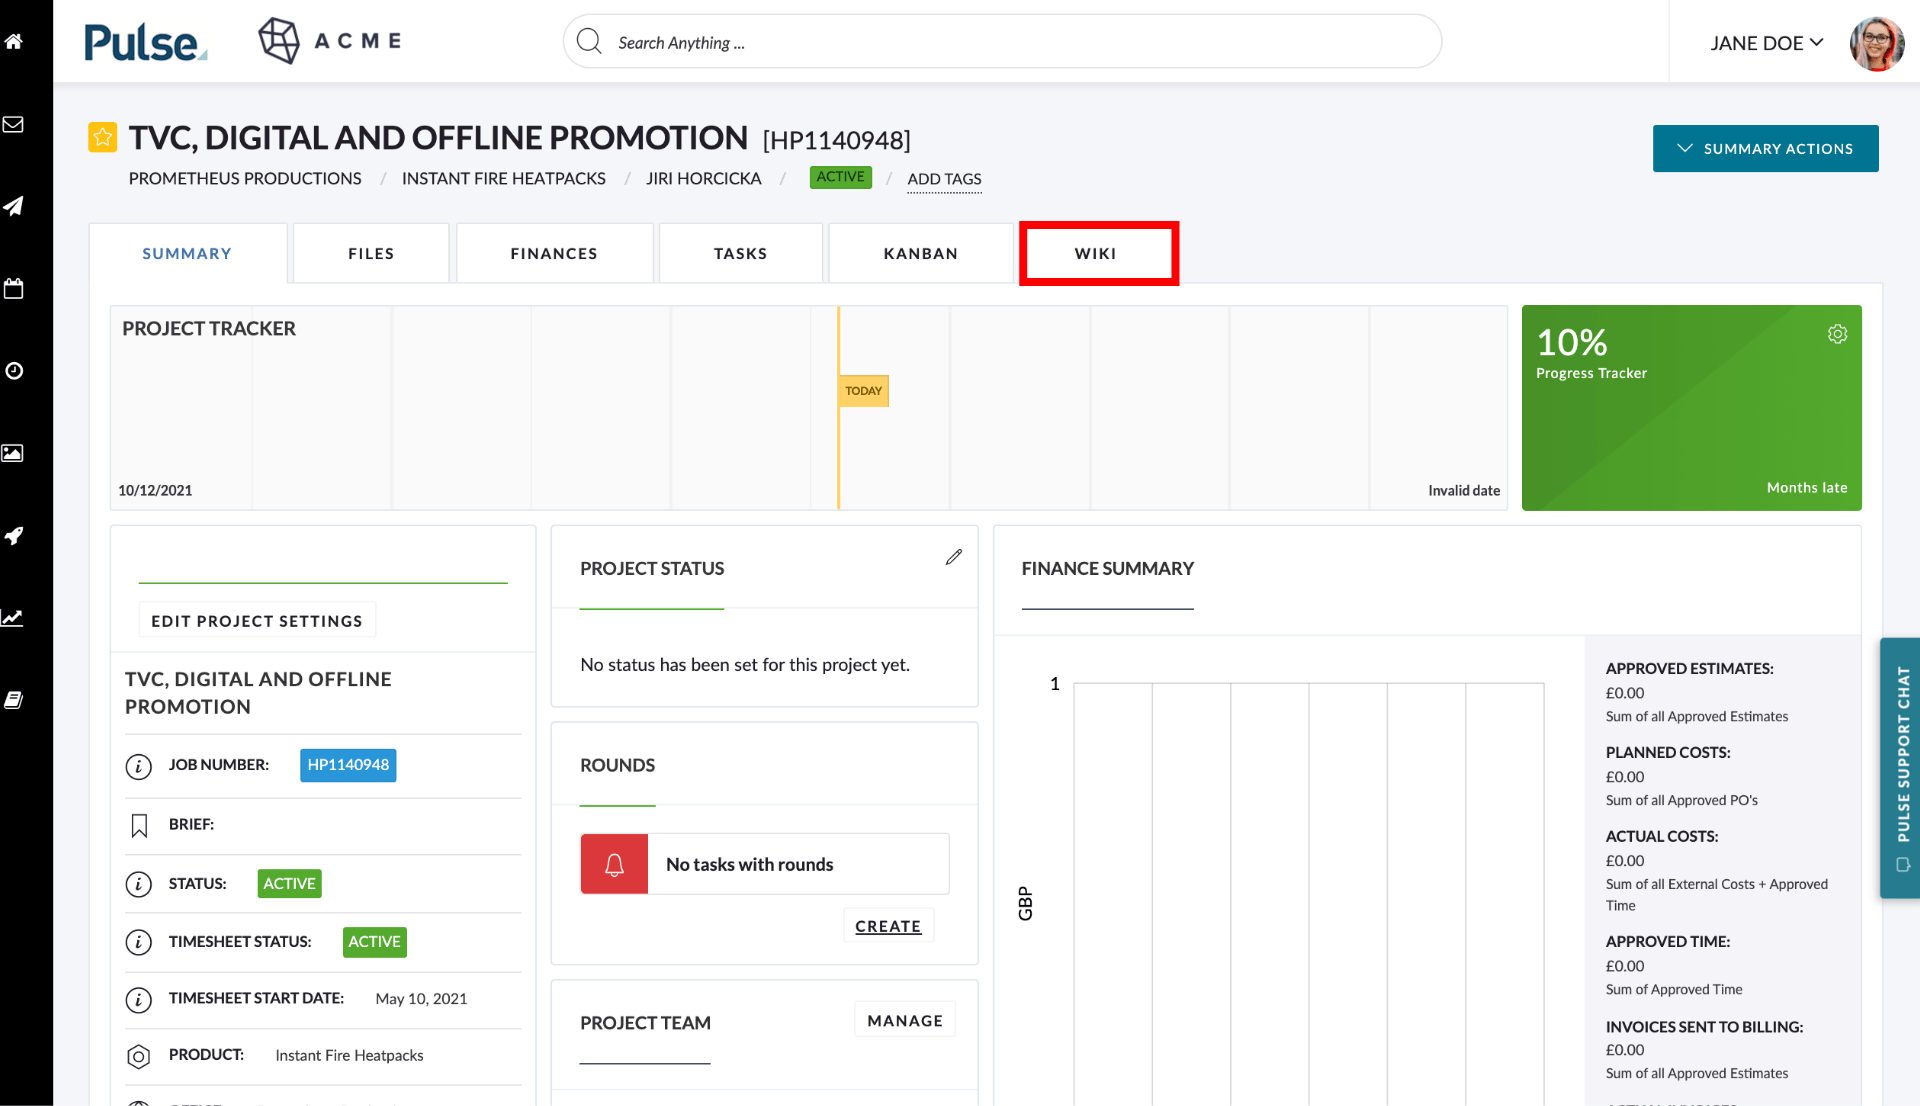Click the rocket sidebar icon
Screen dimensions: 1920x1106
[14, 535]
